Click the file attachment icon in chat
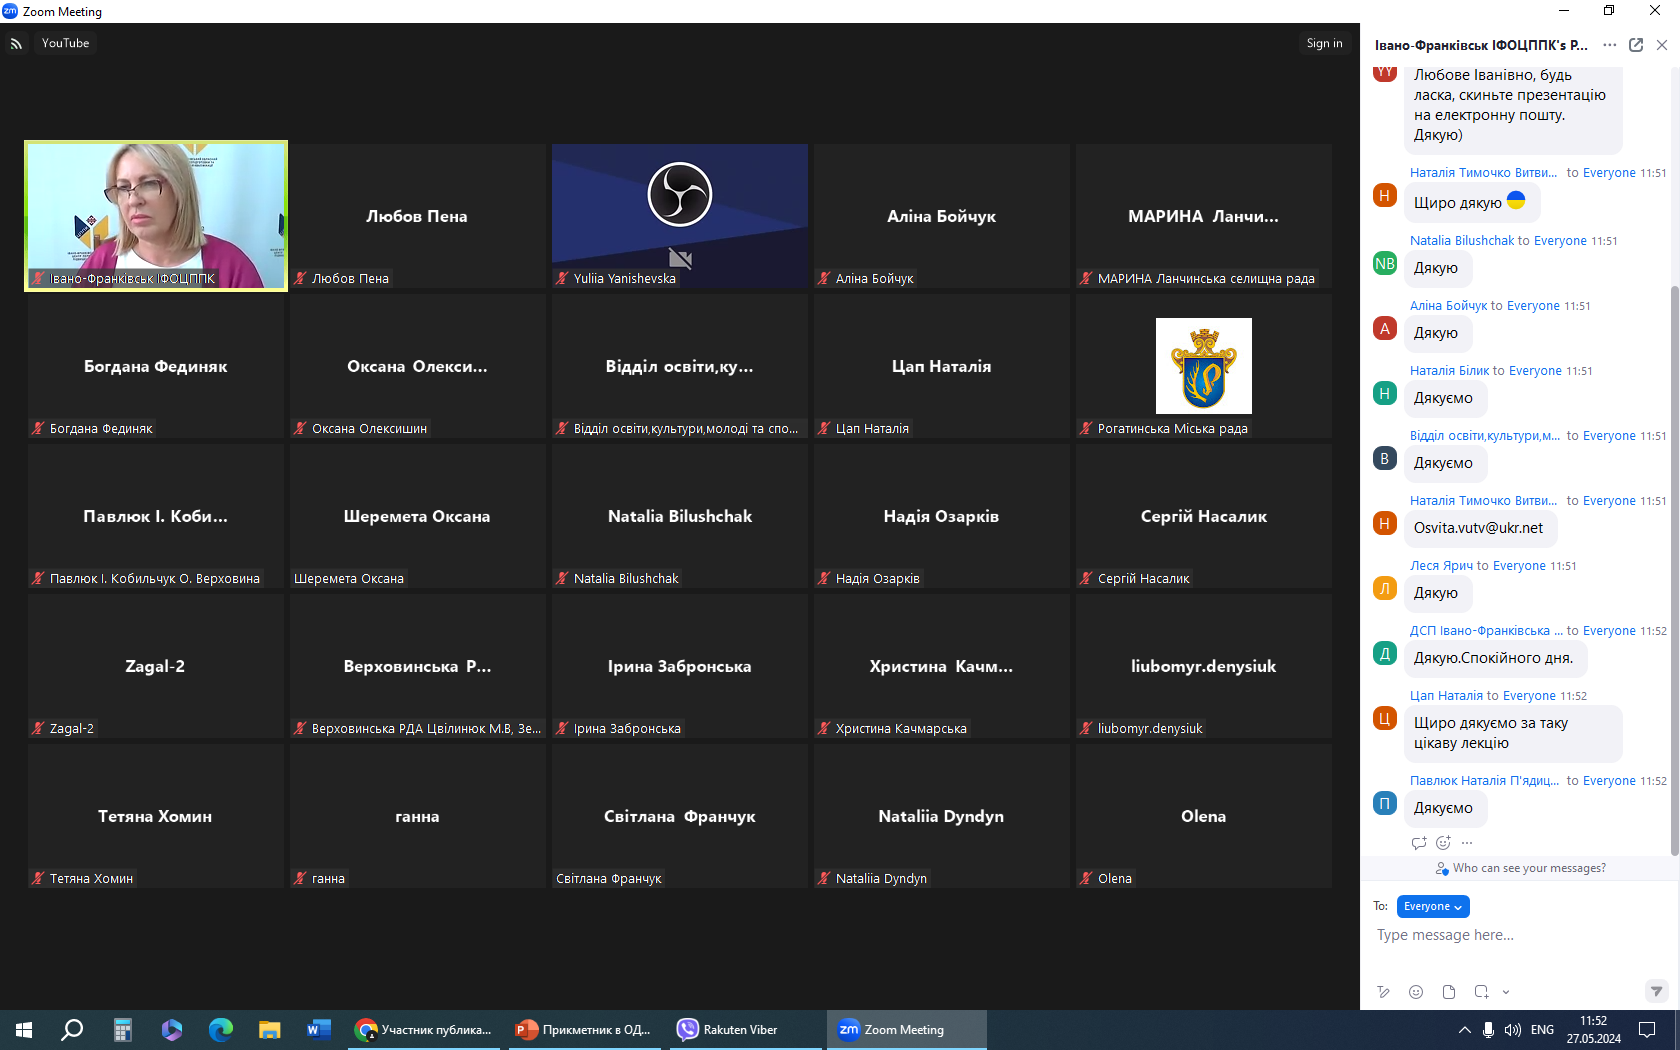 coord(1449,992)
